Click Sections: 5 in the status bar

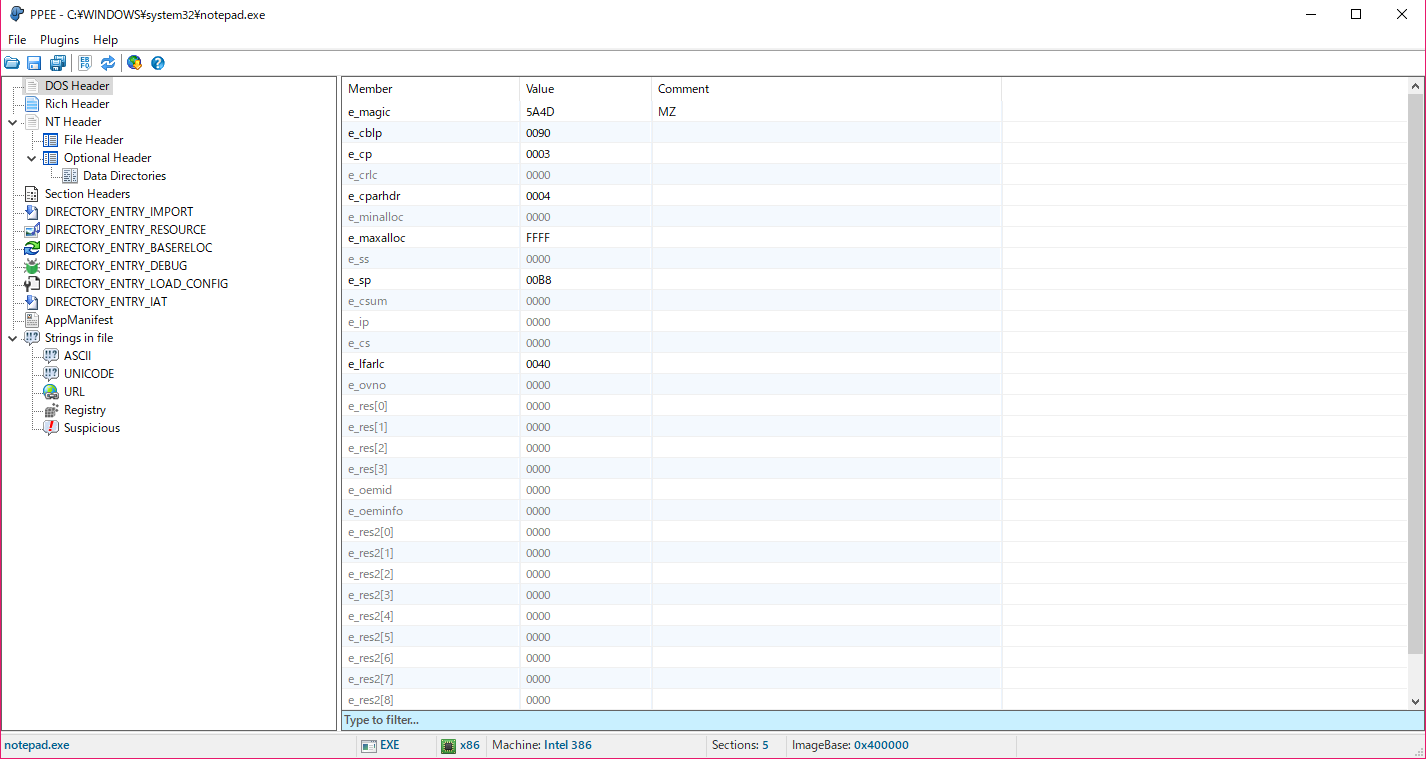pyautogui.click(x=744, y=745)
